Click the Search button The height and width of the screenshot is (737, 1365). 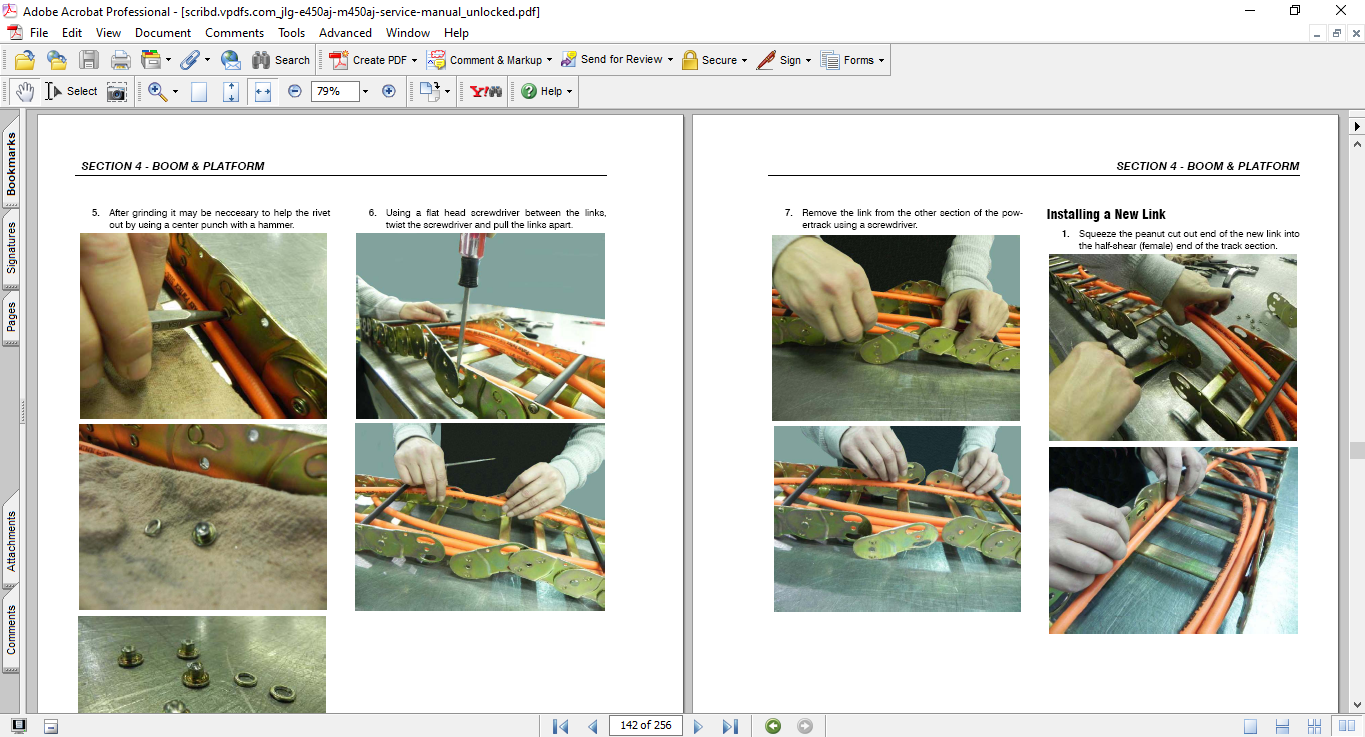point(281,60)
